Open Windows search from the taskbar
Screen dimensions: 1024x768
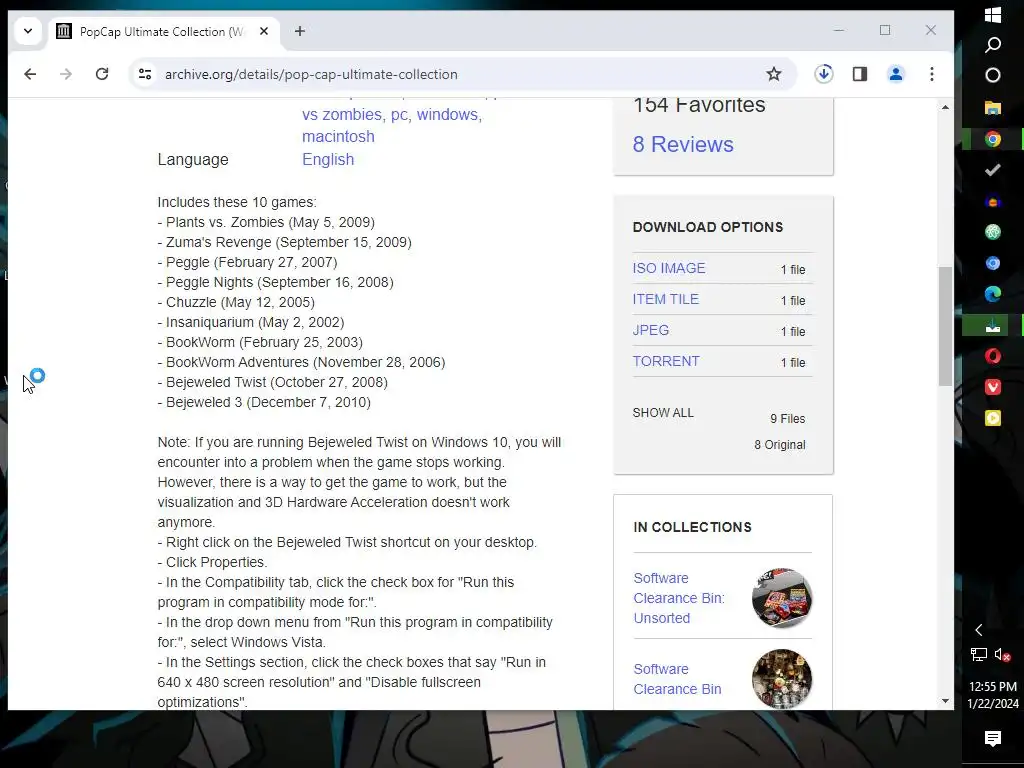[993, 44]
